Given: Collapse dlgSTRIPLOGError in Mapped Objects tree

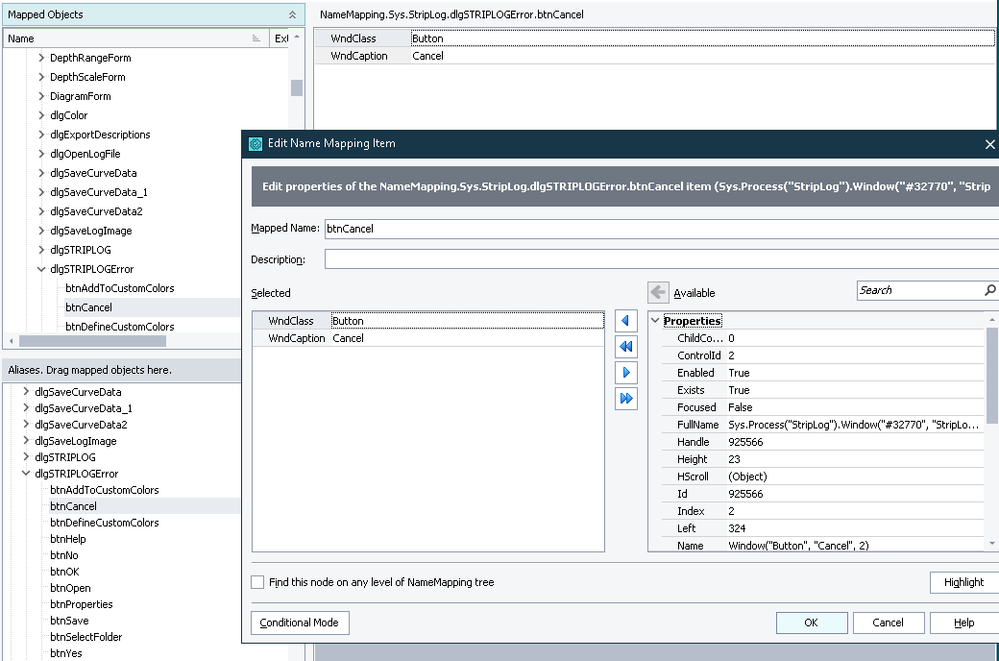Looking at the screenshot, I should pos(41,269).
